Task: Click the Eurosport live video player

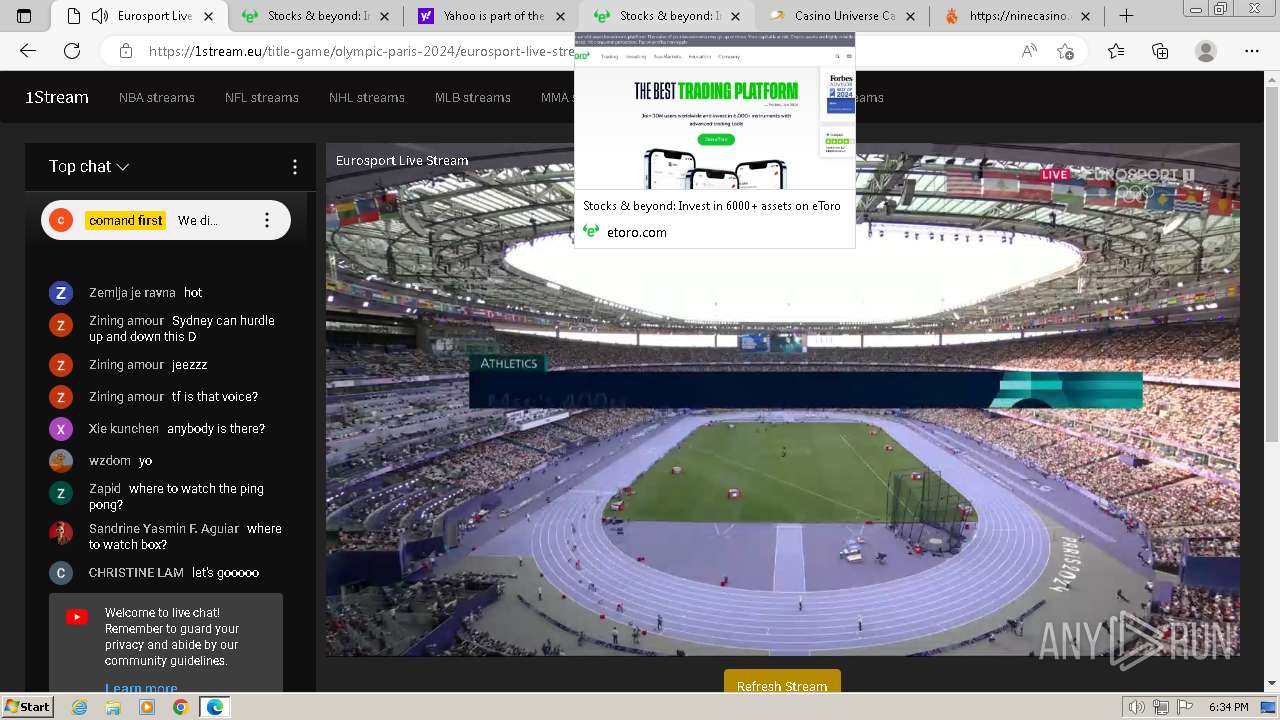Action: click(783, 400)
